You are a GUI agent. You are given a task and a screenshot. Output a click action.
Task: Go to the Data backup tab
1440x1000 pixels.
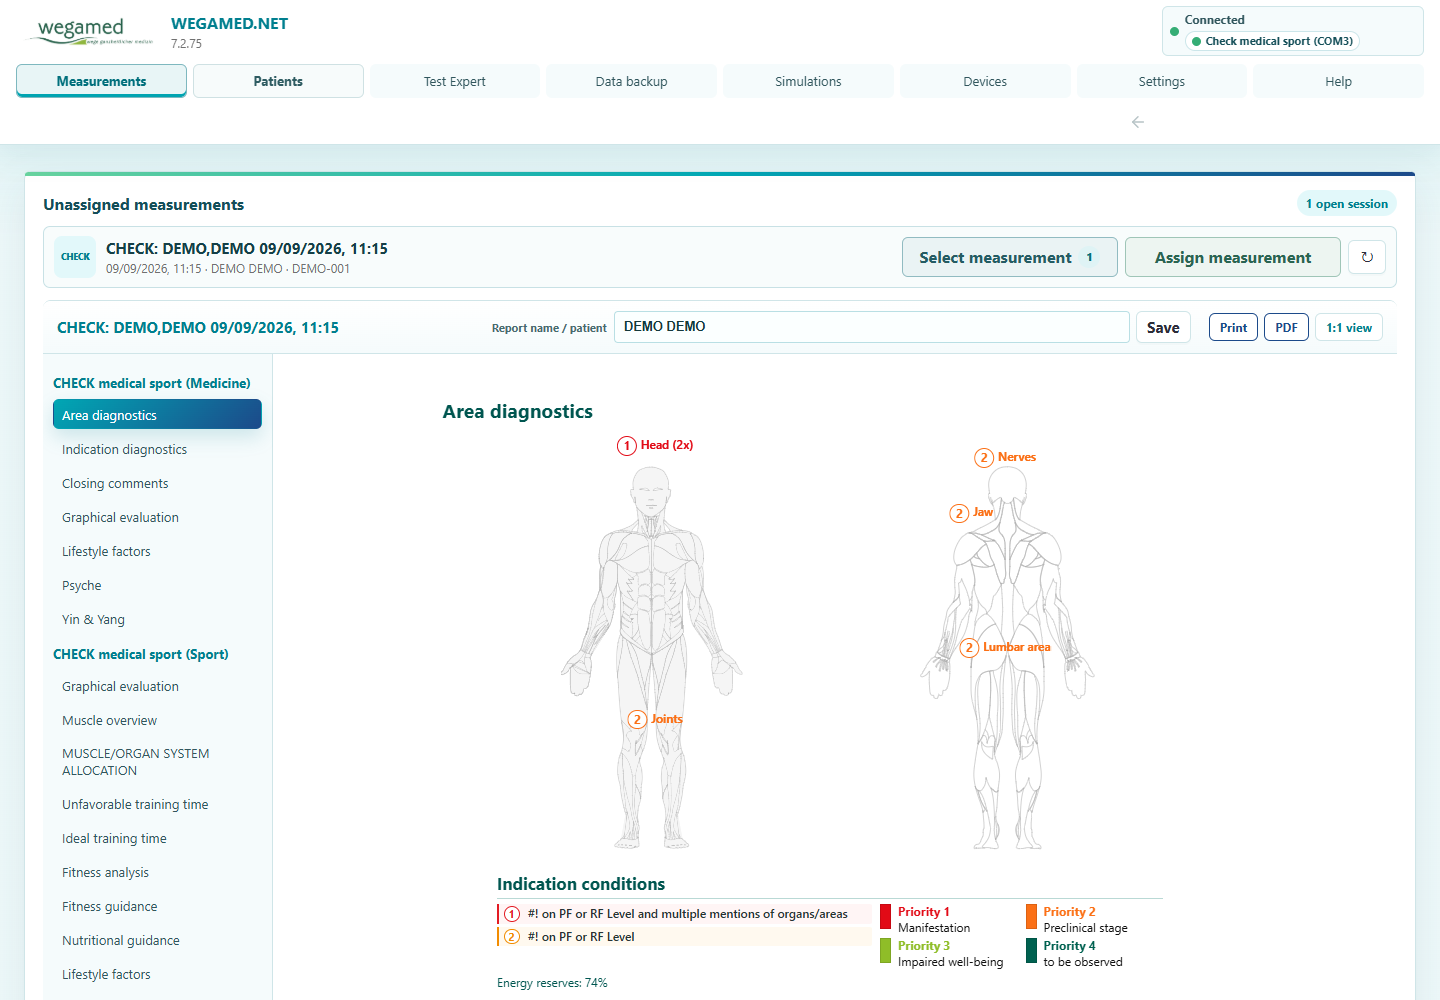click(x=631, y=81)
